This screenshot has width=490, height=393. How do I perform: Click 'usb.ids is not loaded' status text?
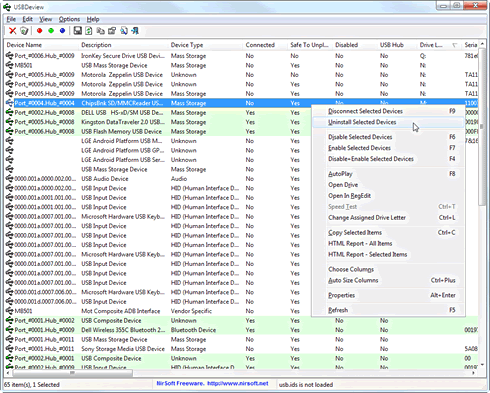306,385
